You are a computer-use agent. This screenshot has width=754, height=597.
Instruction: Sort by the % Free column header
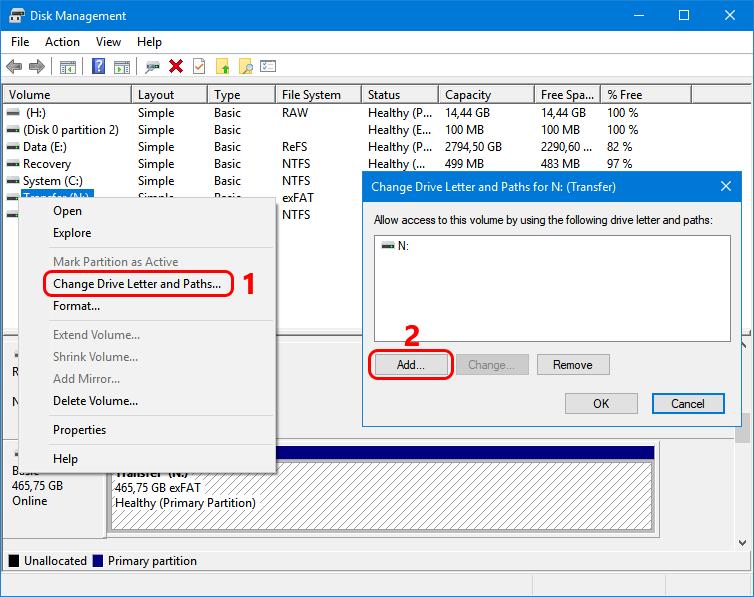pos(646,95)
